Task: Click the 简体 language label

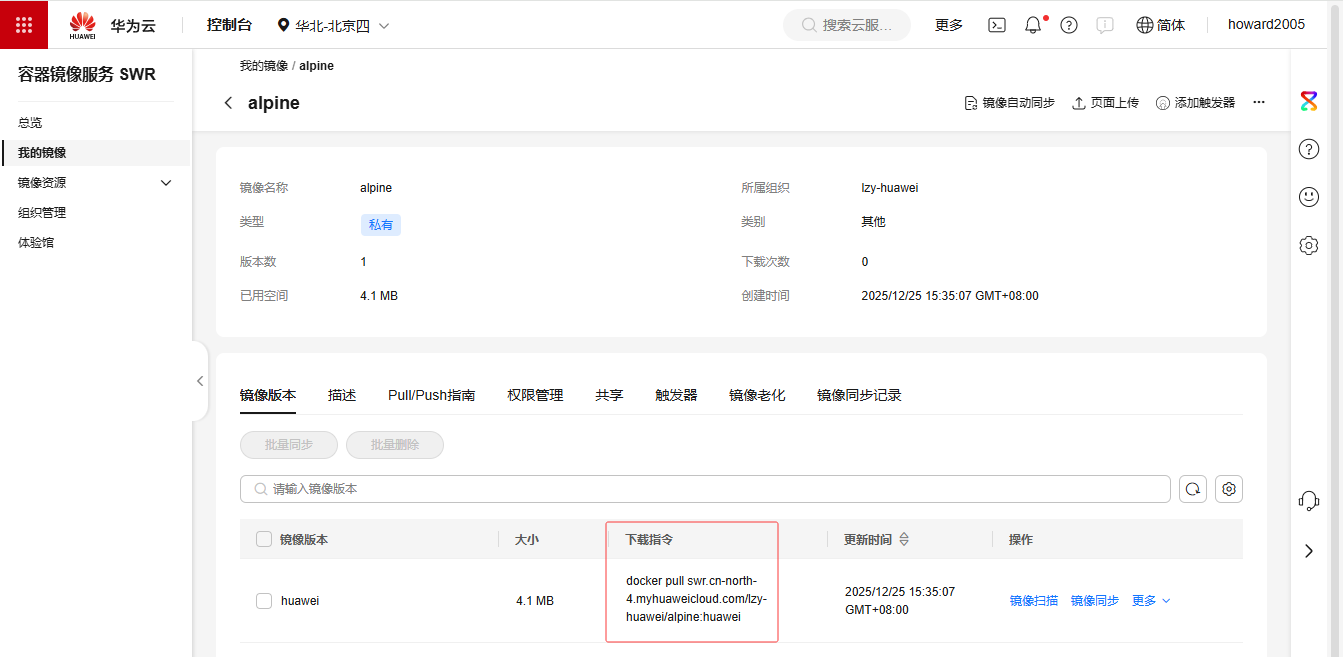Action: click(1171, 25)
